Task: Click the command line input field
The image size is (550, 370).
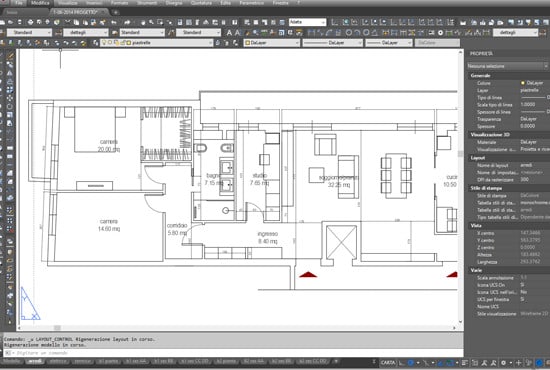Action: (233, 353)
